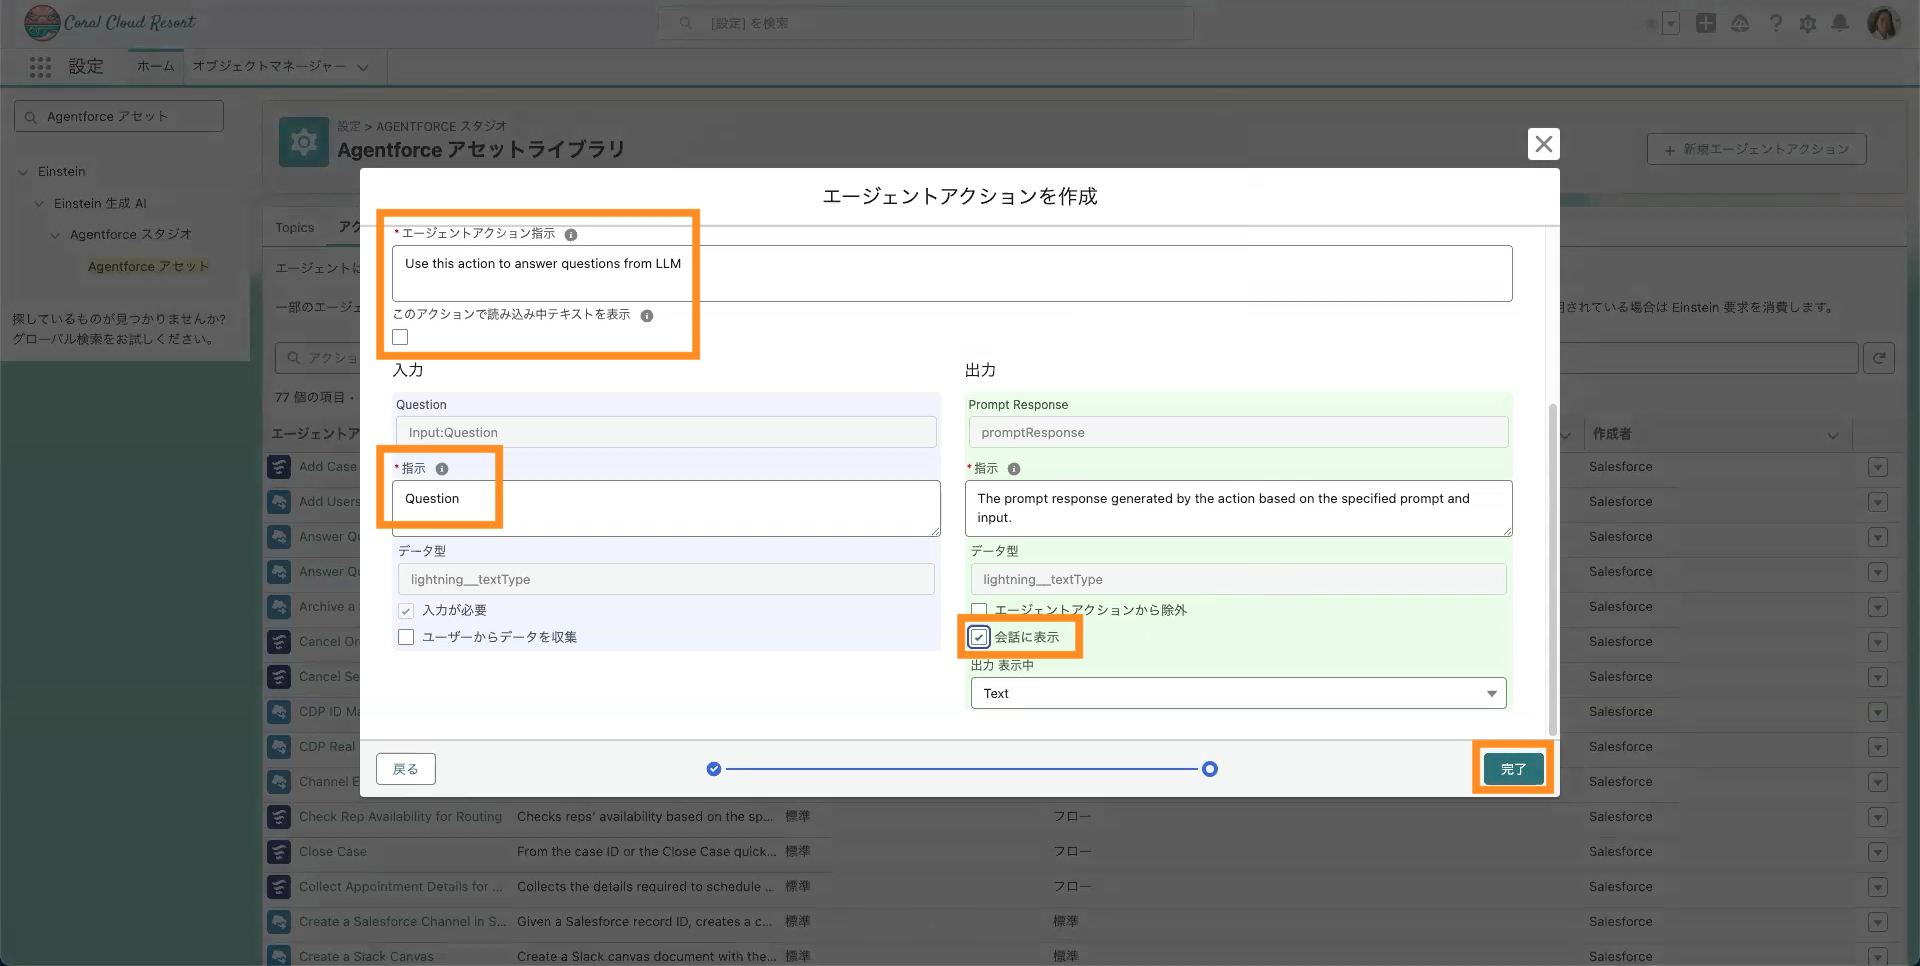
Task: Collapse the Einstein 生成 AI tree node
Action: point(39,204)
